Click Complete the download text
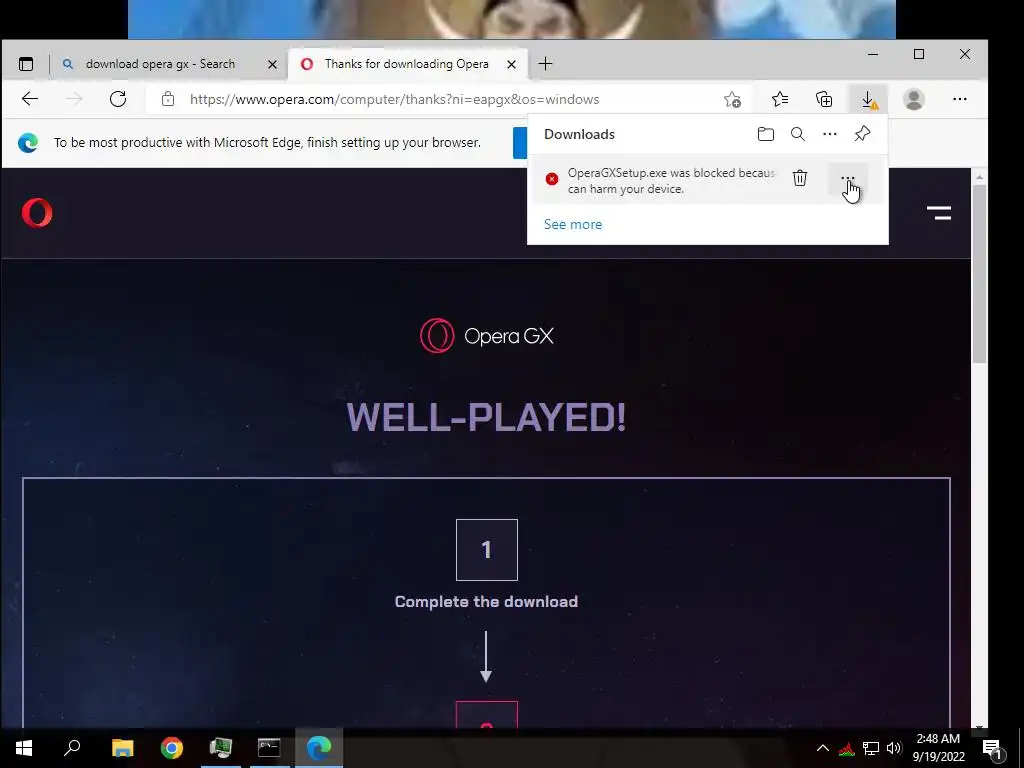 click(x=486, y=601)
